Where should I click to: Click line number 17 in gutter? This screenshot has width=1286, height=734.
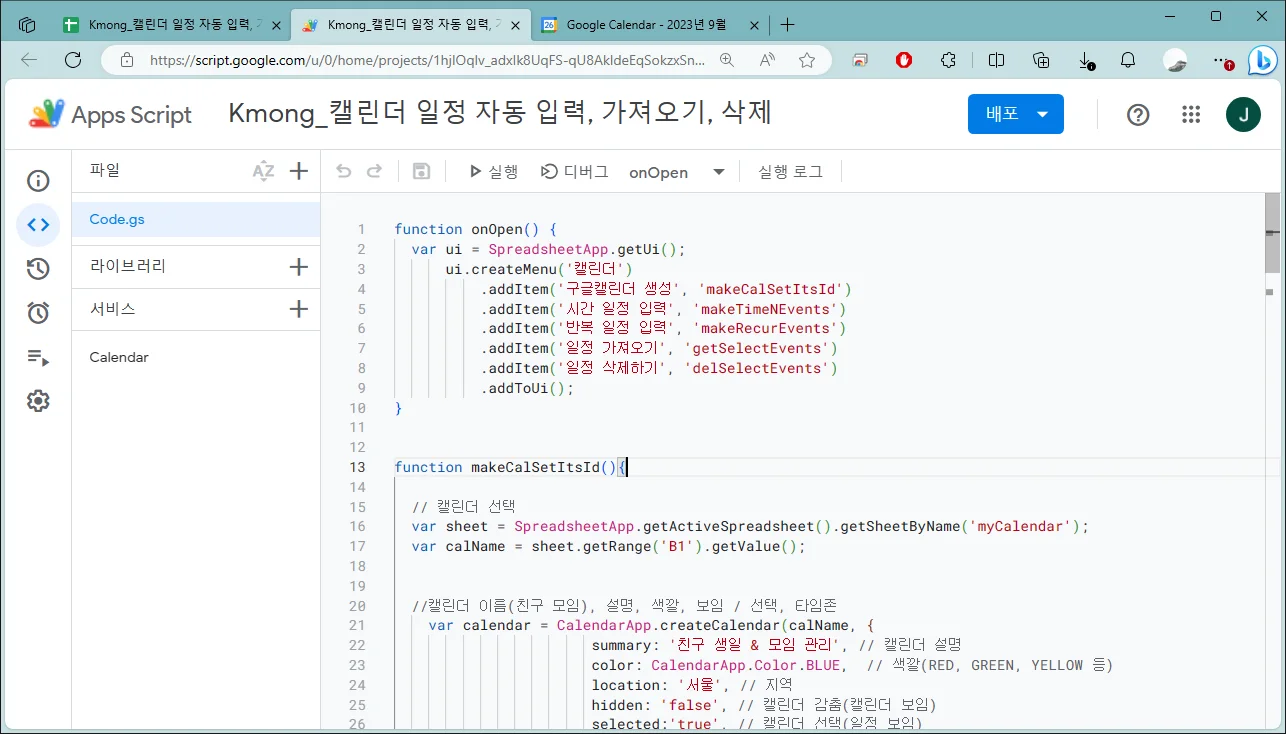tap(357, 546)
